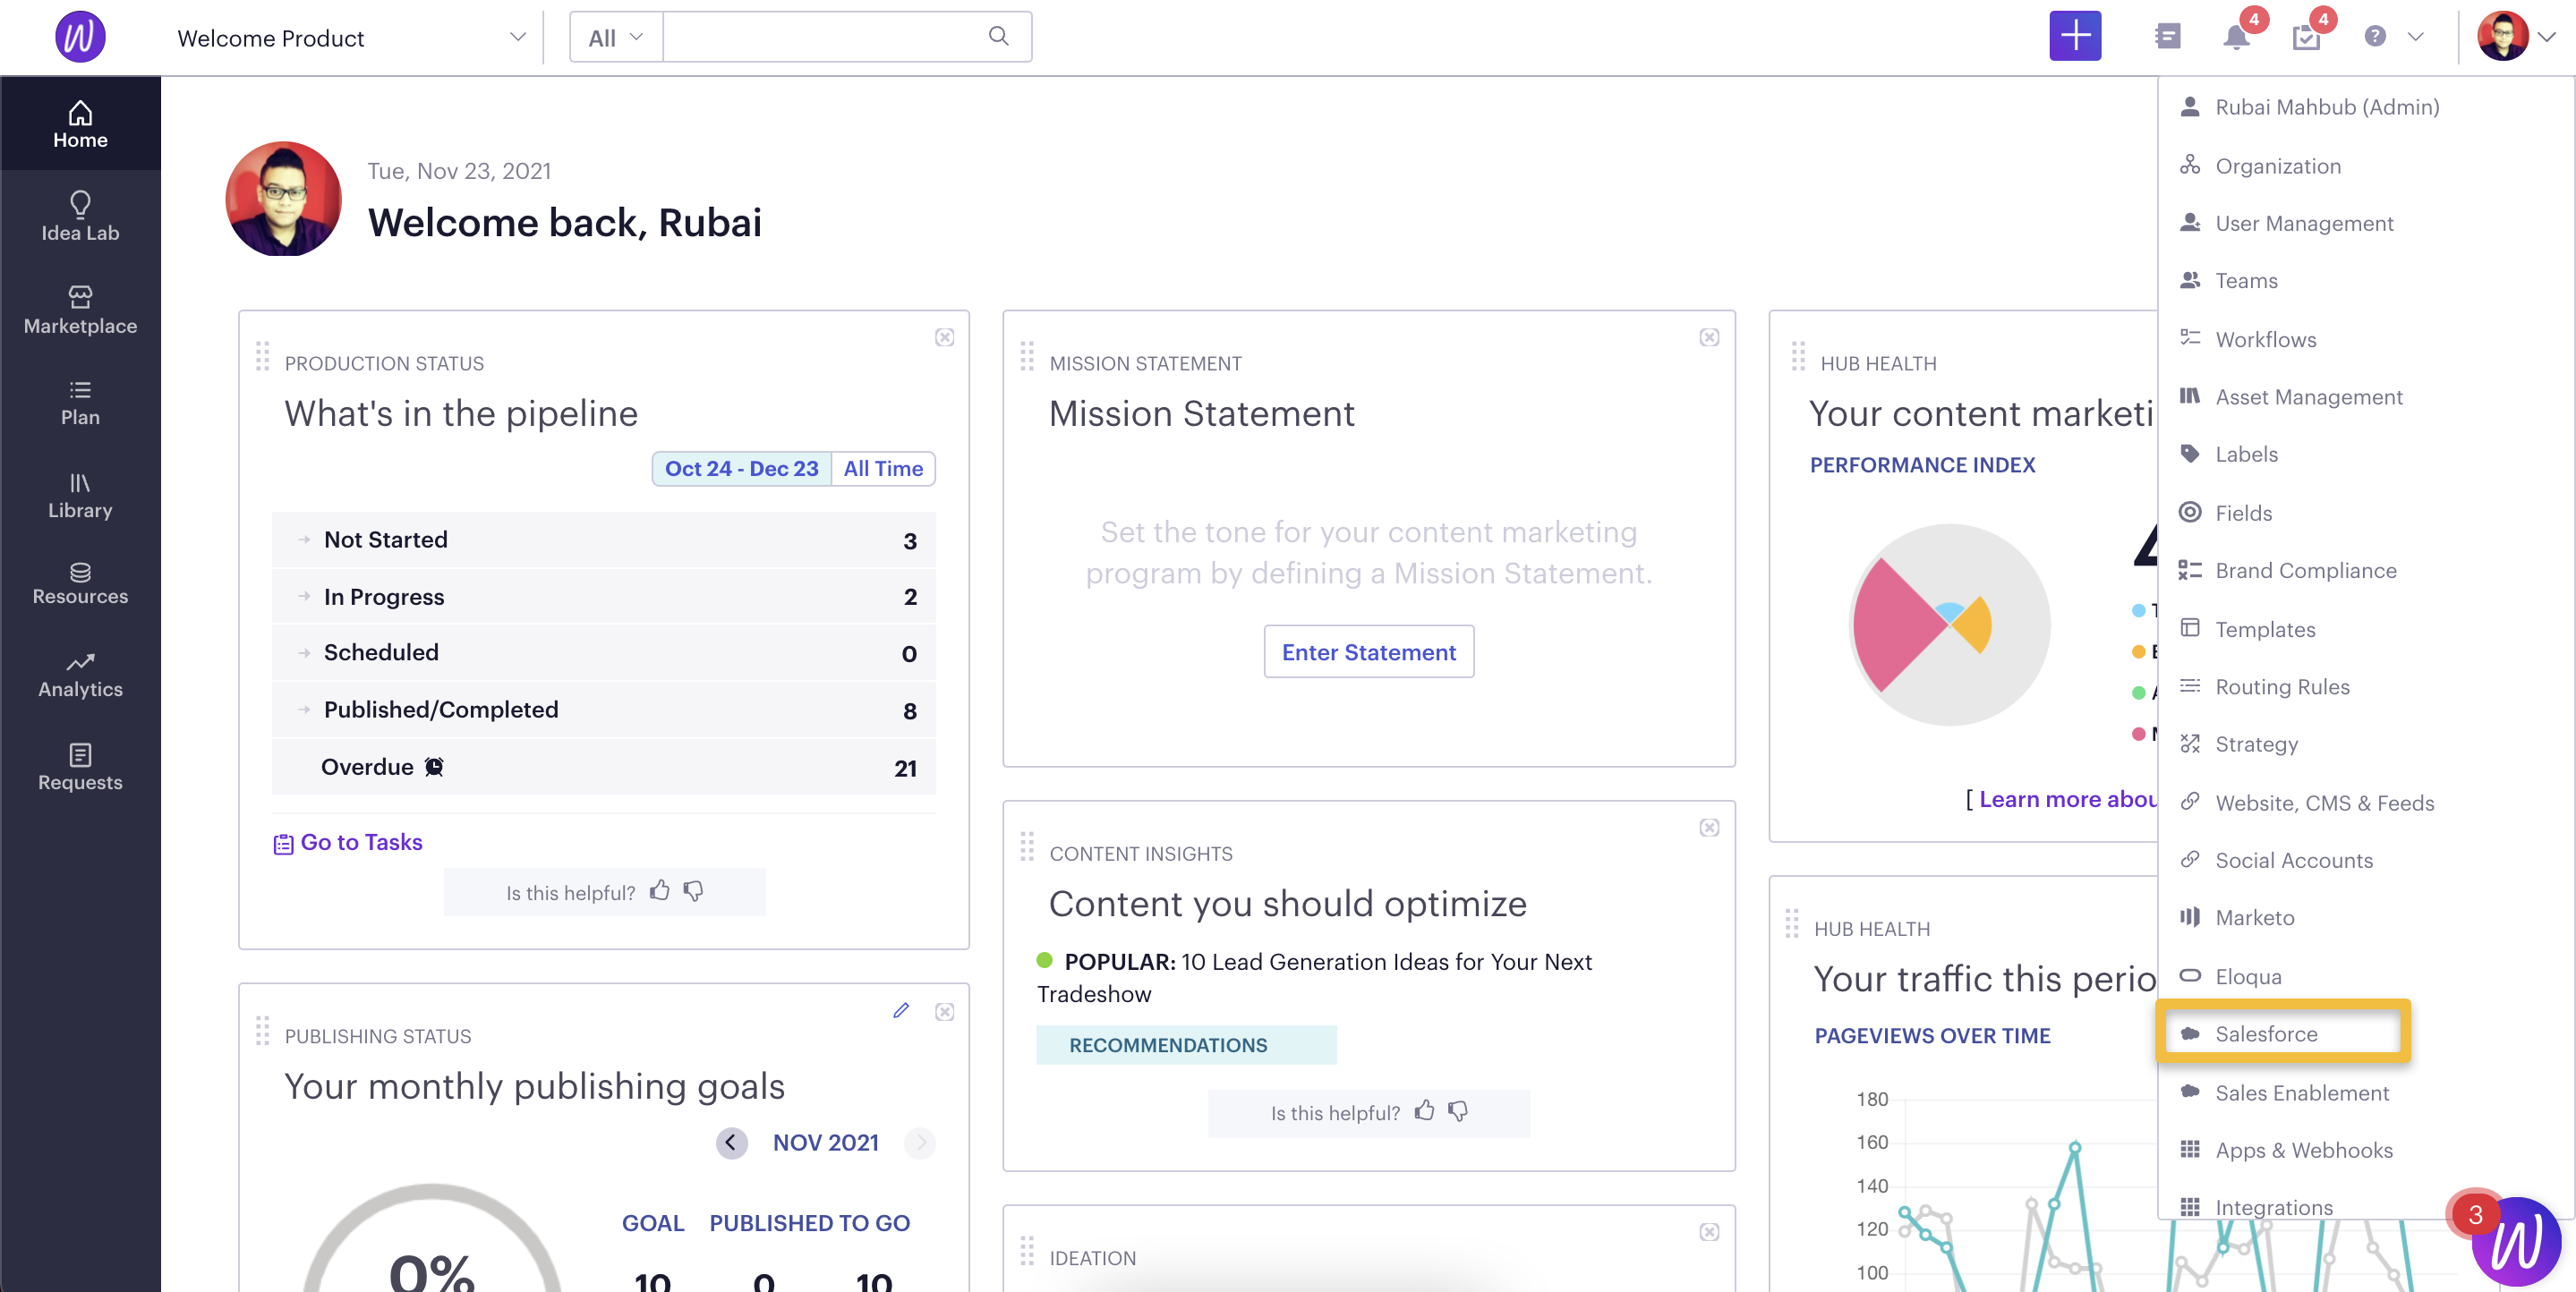Viewport: 2576px width, 1292px height.
Task: Open Social Accounts menu item
Action: tap(2293, 860)
